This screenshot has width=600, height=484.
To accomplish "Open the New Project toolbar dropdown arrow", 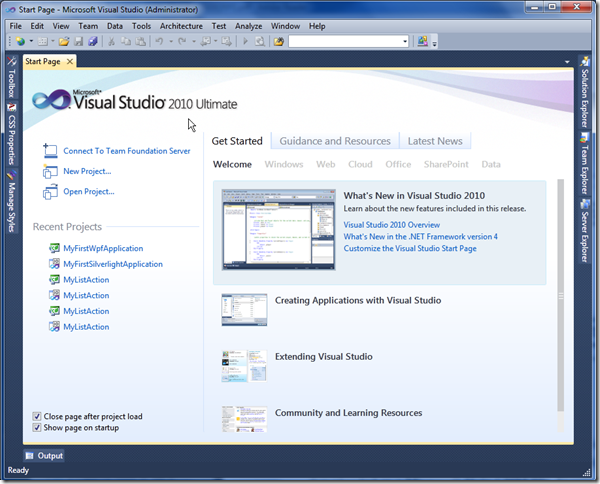I will pos(31,41).
